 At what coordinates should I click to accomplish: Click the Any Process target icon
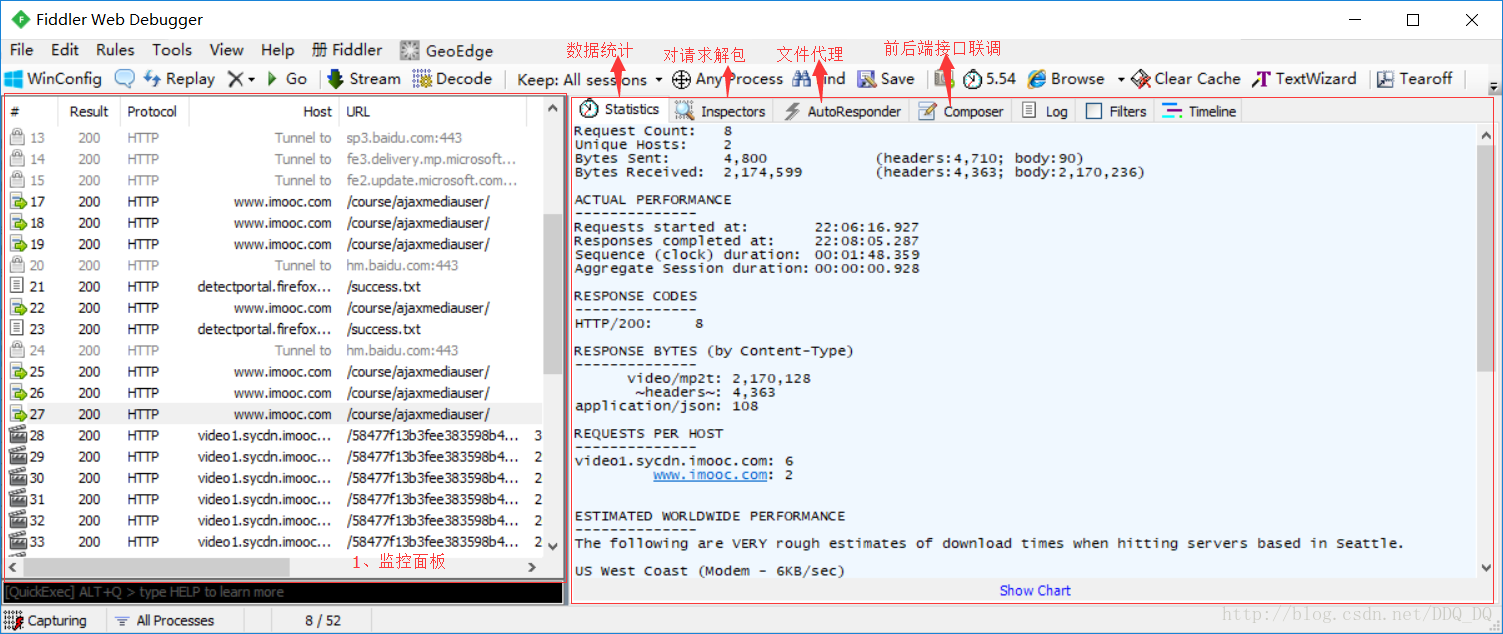coord(681,79)
